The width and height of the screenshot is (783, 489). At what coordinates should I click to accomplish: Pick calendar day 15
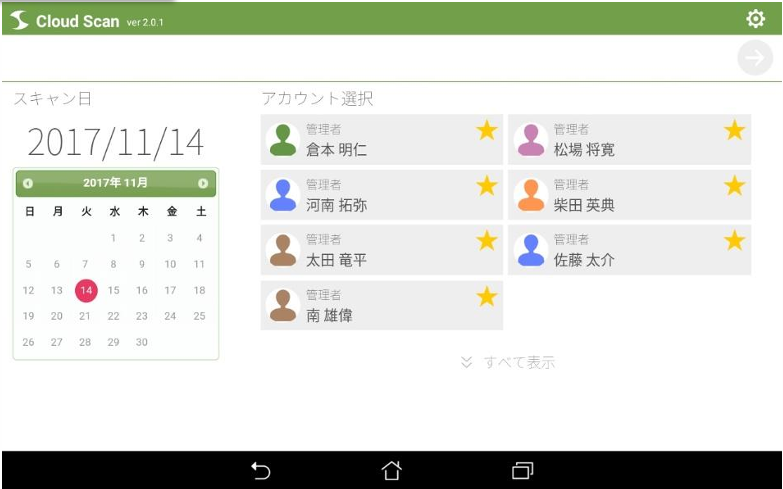pyautogui.click(x=113, y=290)
